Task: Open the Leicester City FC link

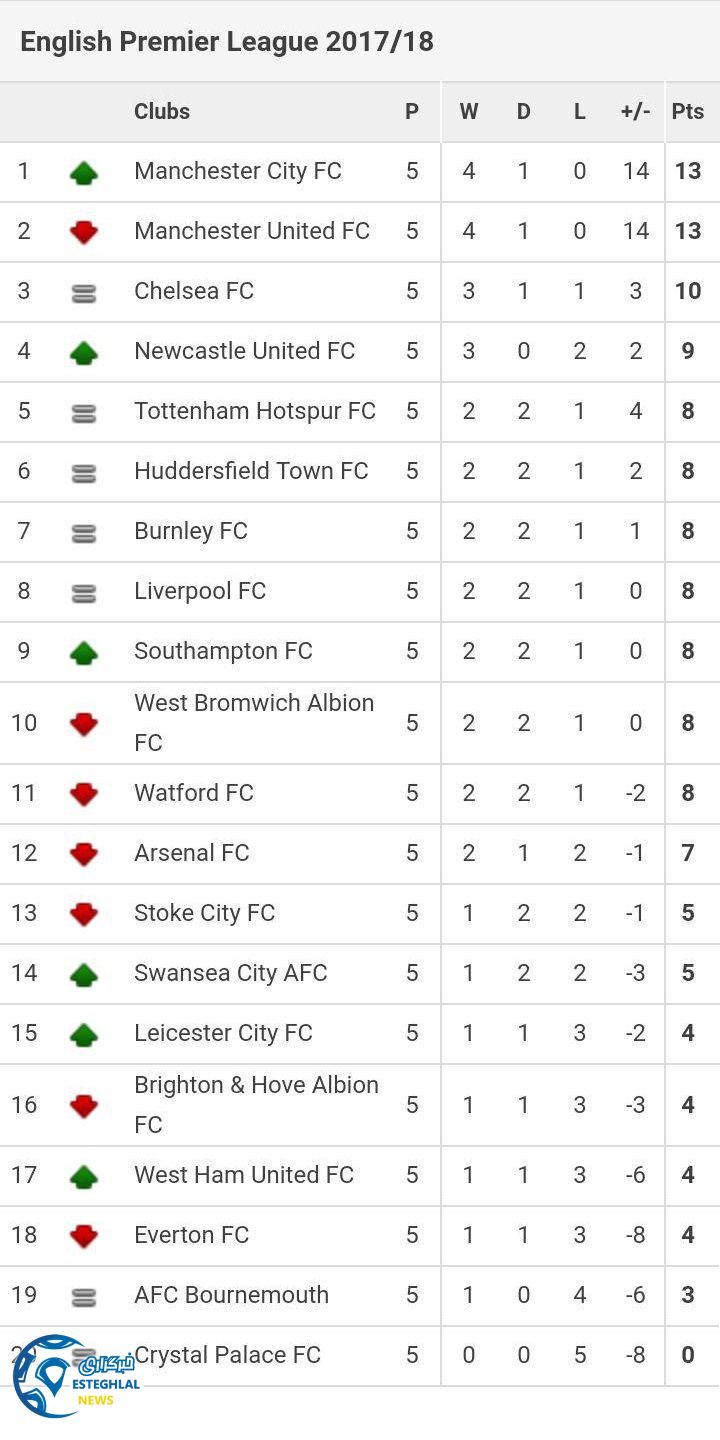Action: pyautogui.click(x=223, y=1033)
